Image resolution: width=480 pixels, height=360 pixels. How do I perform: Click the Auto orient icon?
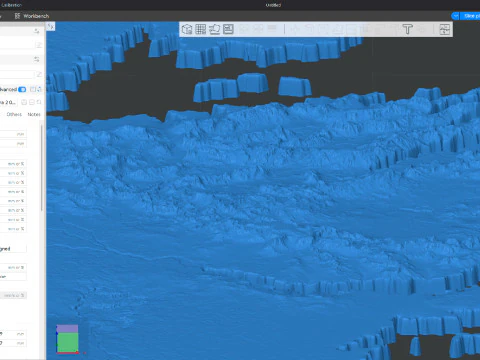pyautogui.click(x=214, y=29)
